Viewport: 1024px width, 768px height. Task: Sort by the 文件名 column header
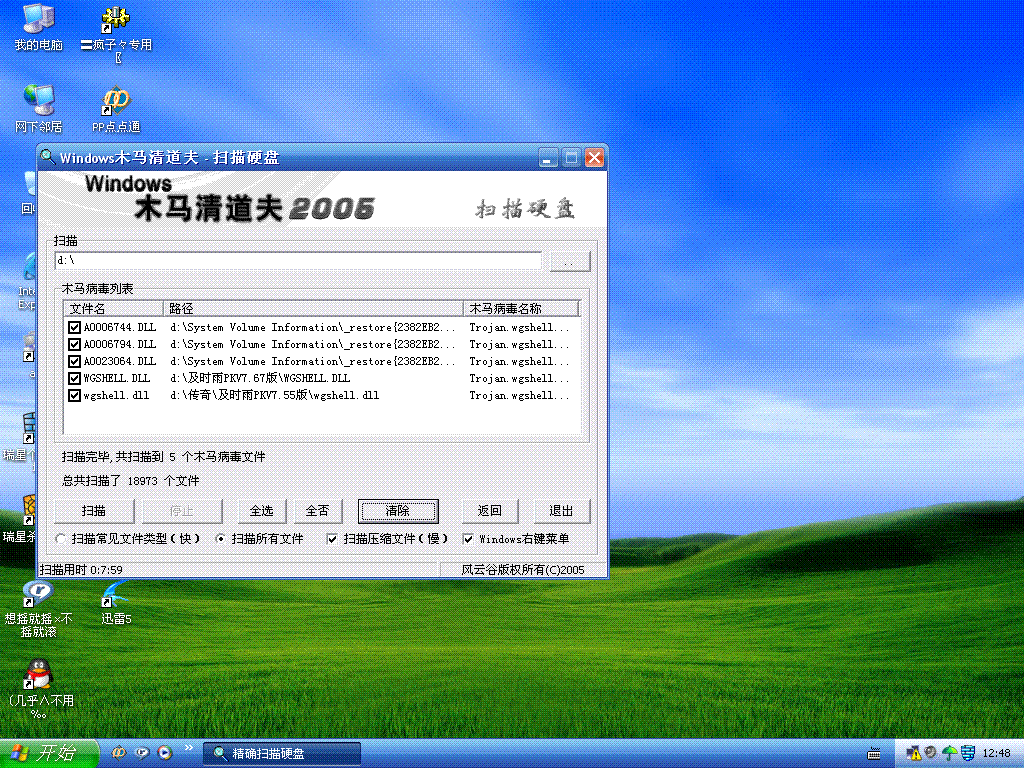click(x=114, y=308)
